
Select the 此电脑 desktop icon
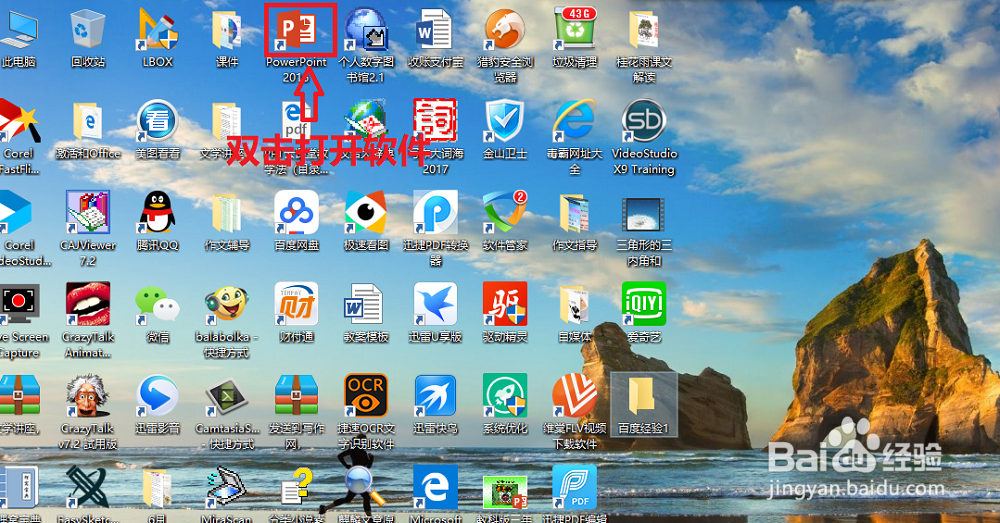18,30
